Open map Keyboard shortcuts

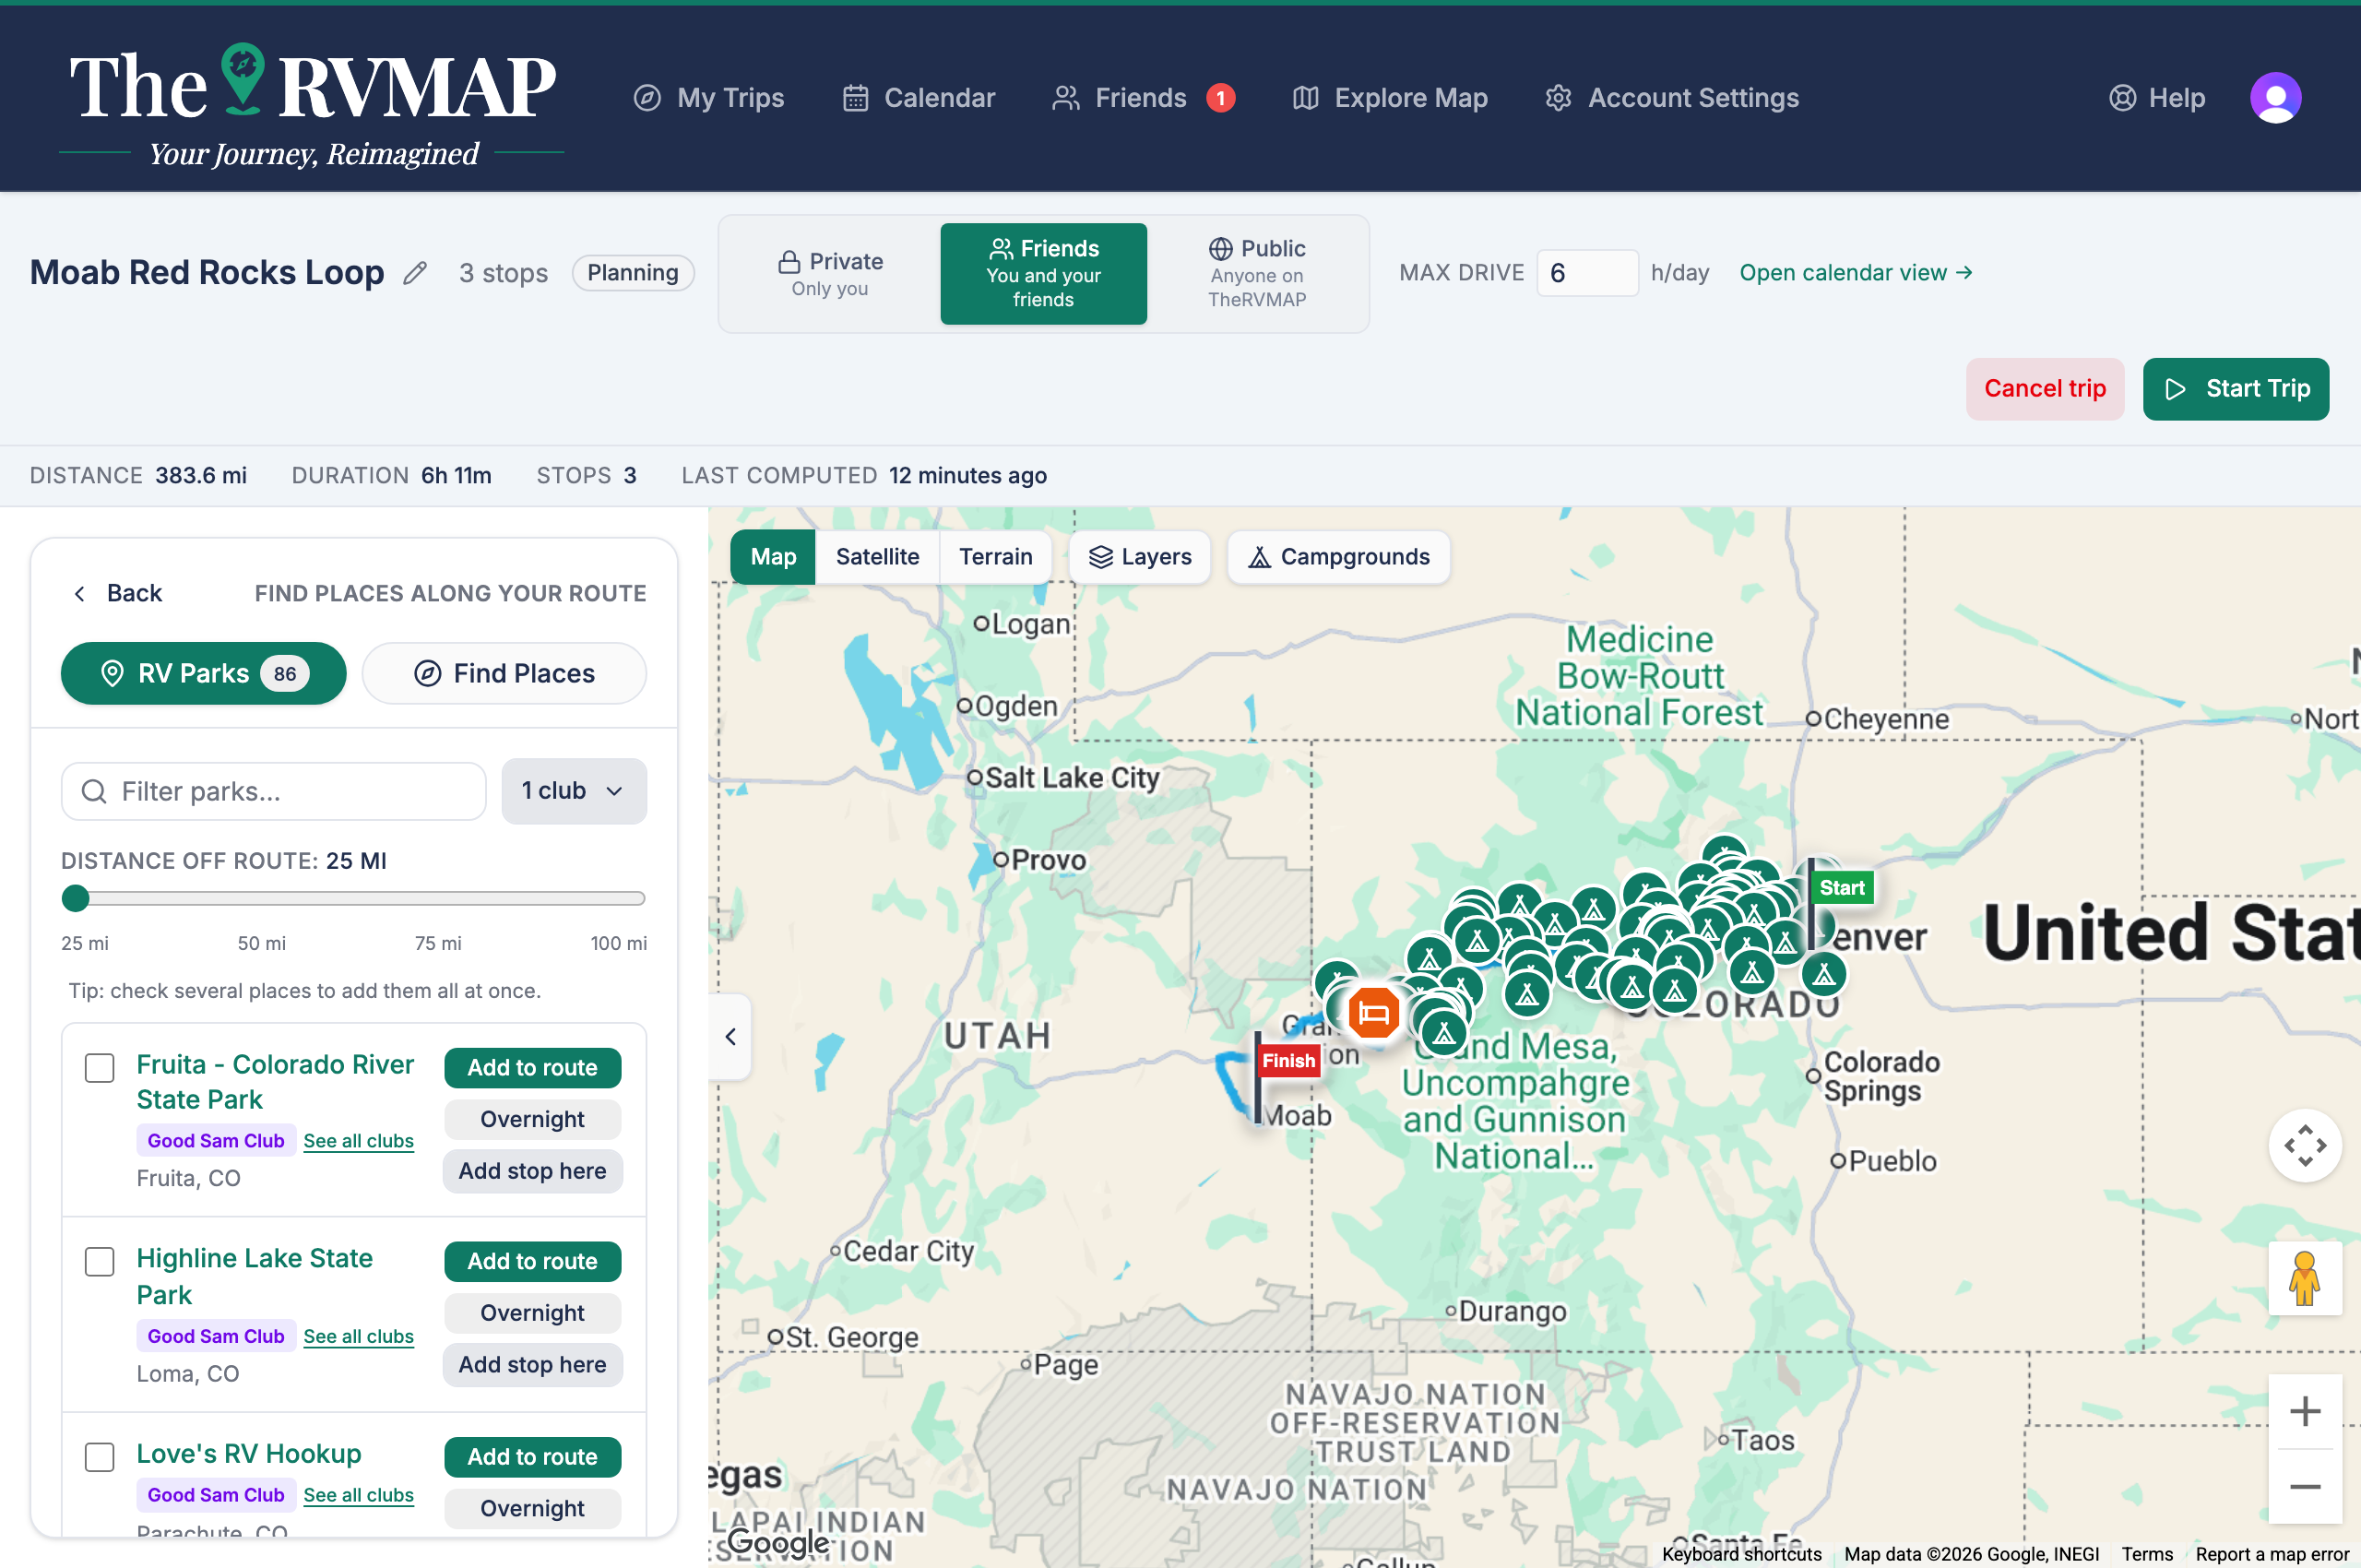point(1741,1554)
